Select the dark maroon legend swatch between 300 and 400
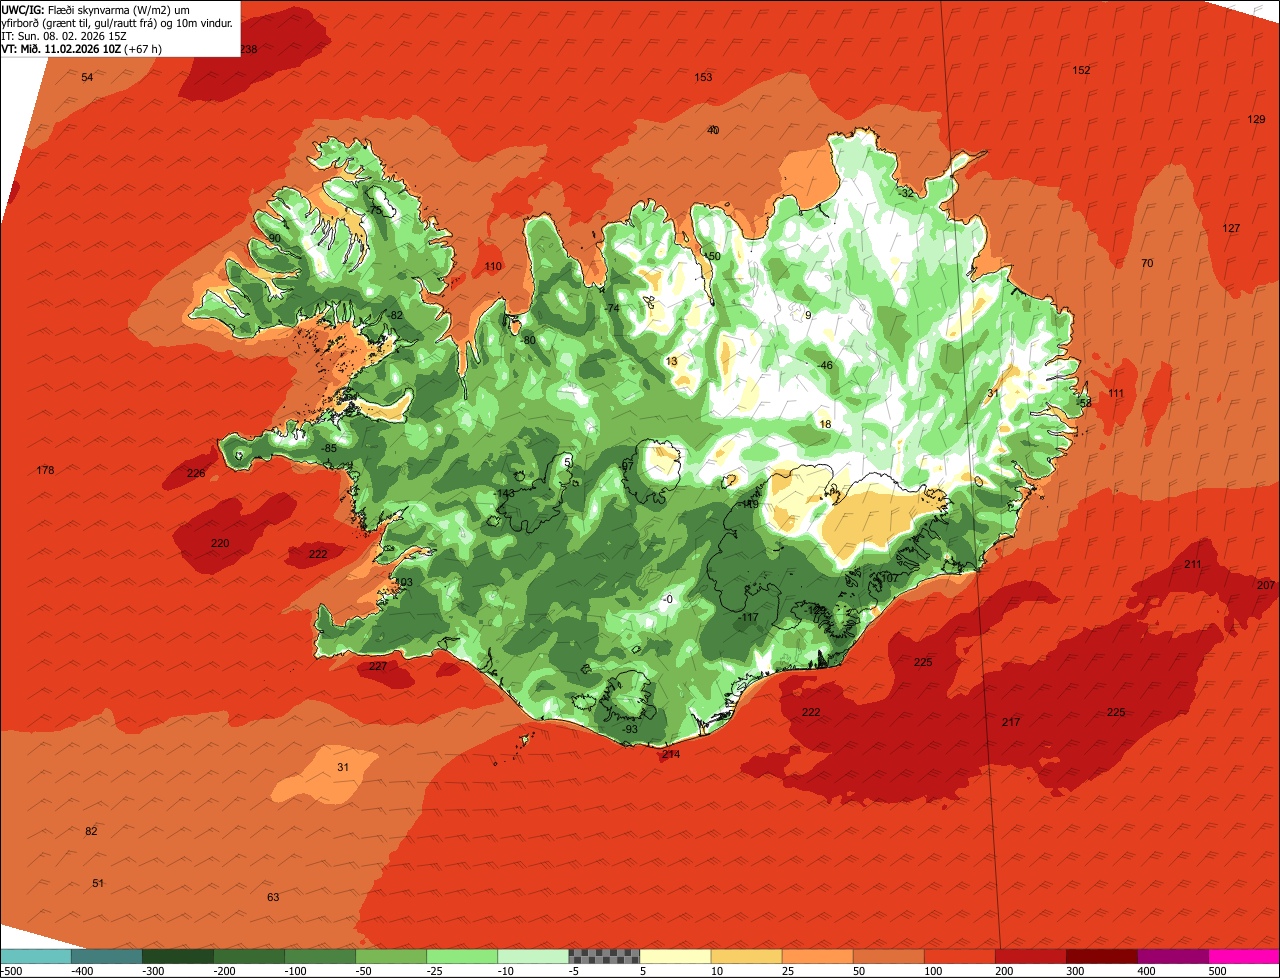Screen dimensions: 1280x978 [1101, 956]
